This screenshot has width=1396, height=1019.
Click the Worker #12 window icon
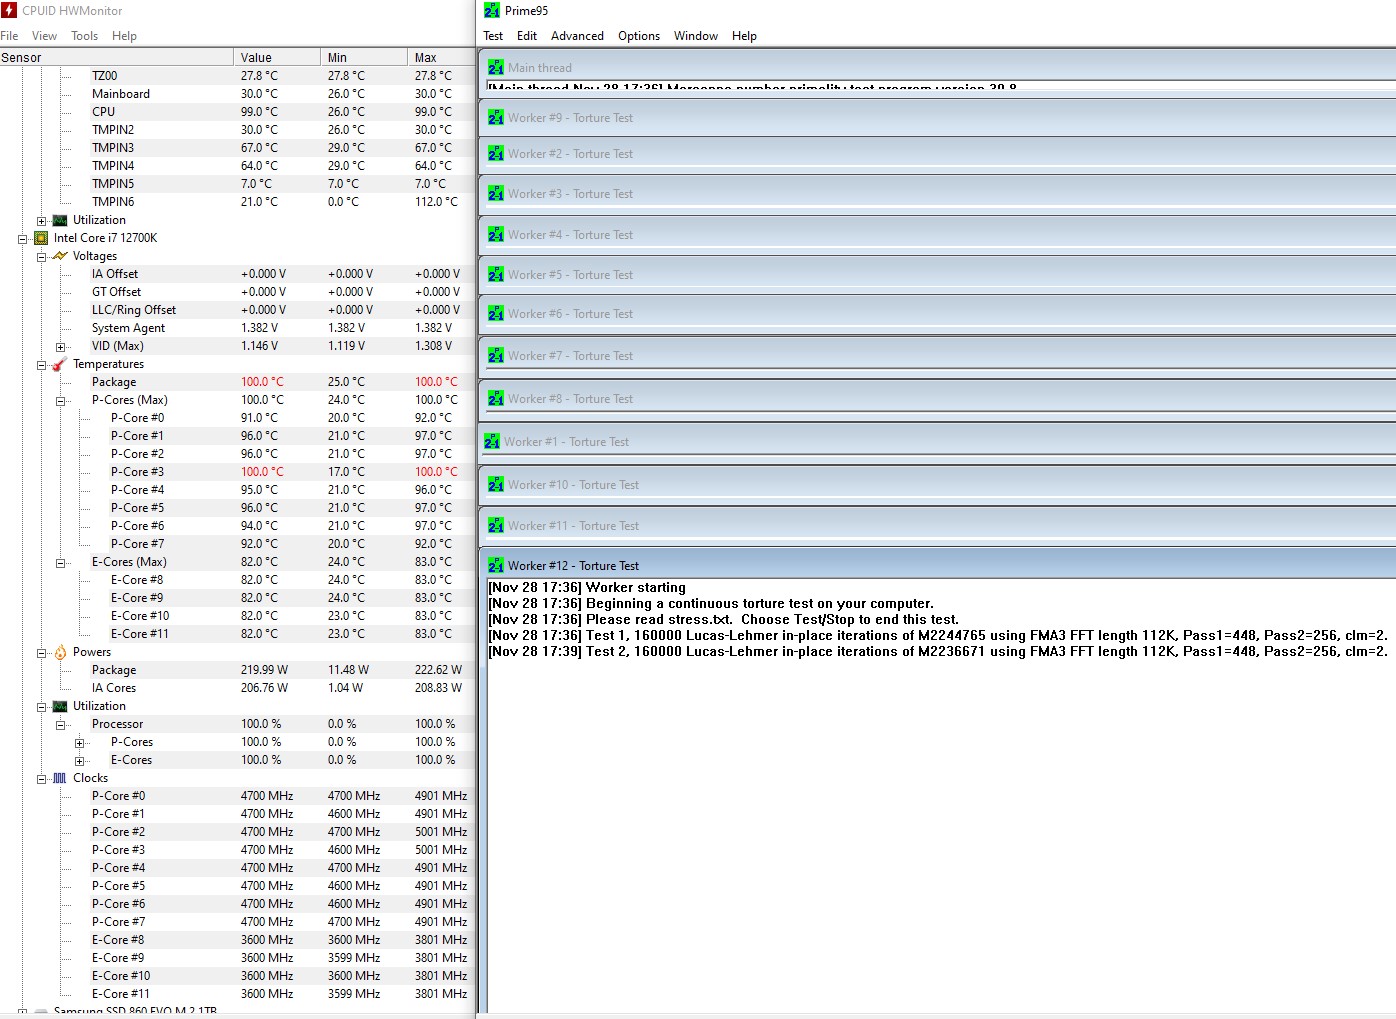(x=496, y=566)
